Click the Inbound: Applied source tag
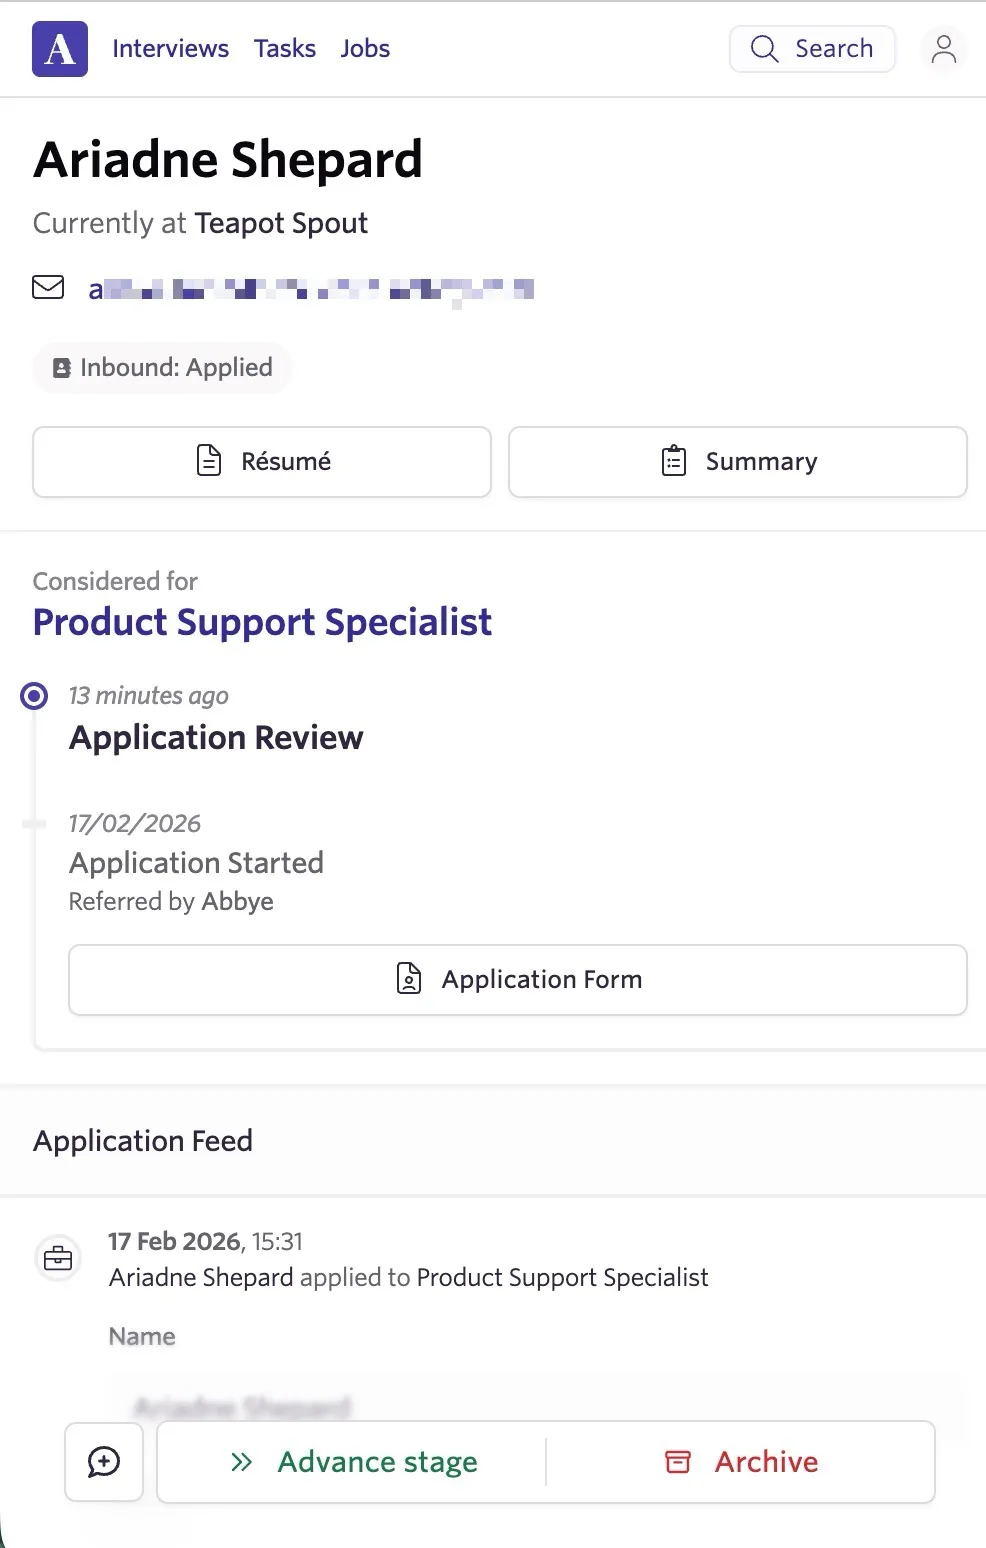This screenshot has width=986, height=1548. coord(162,368)
